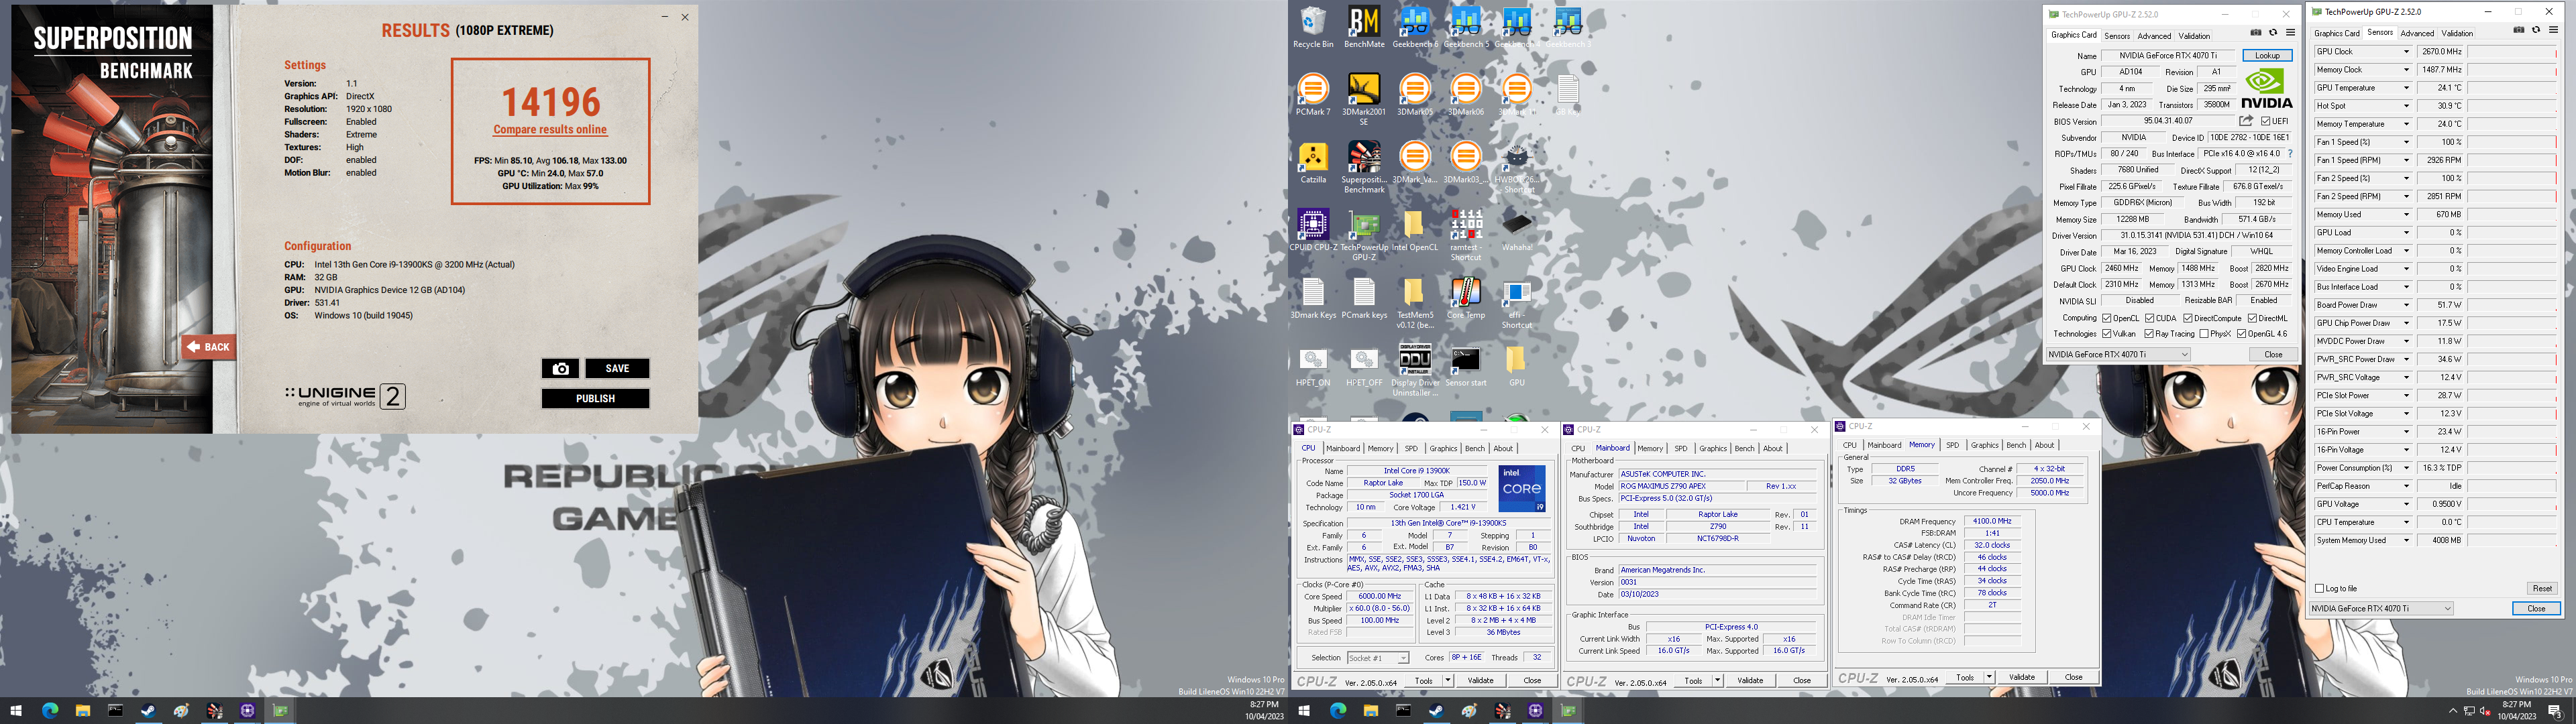
Task: Toggle the DirectML checkbox
Action: point(2252,318)
